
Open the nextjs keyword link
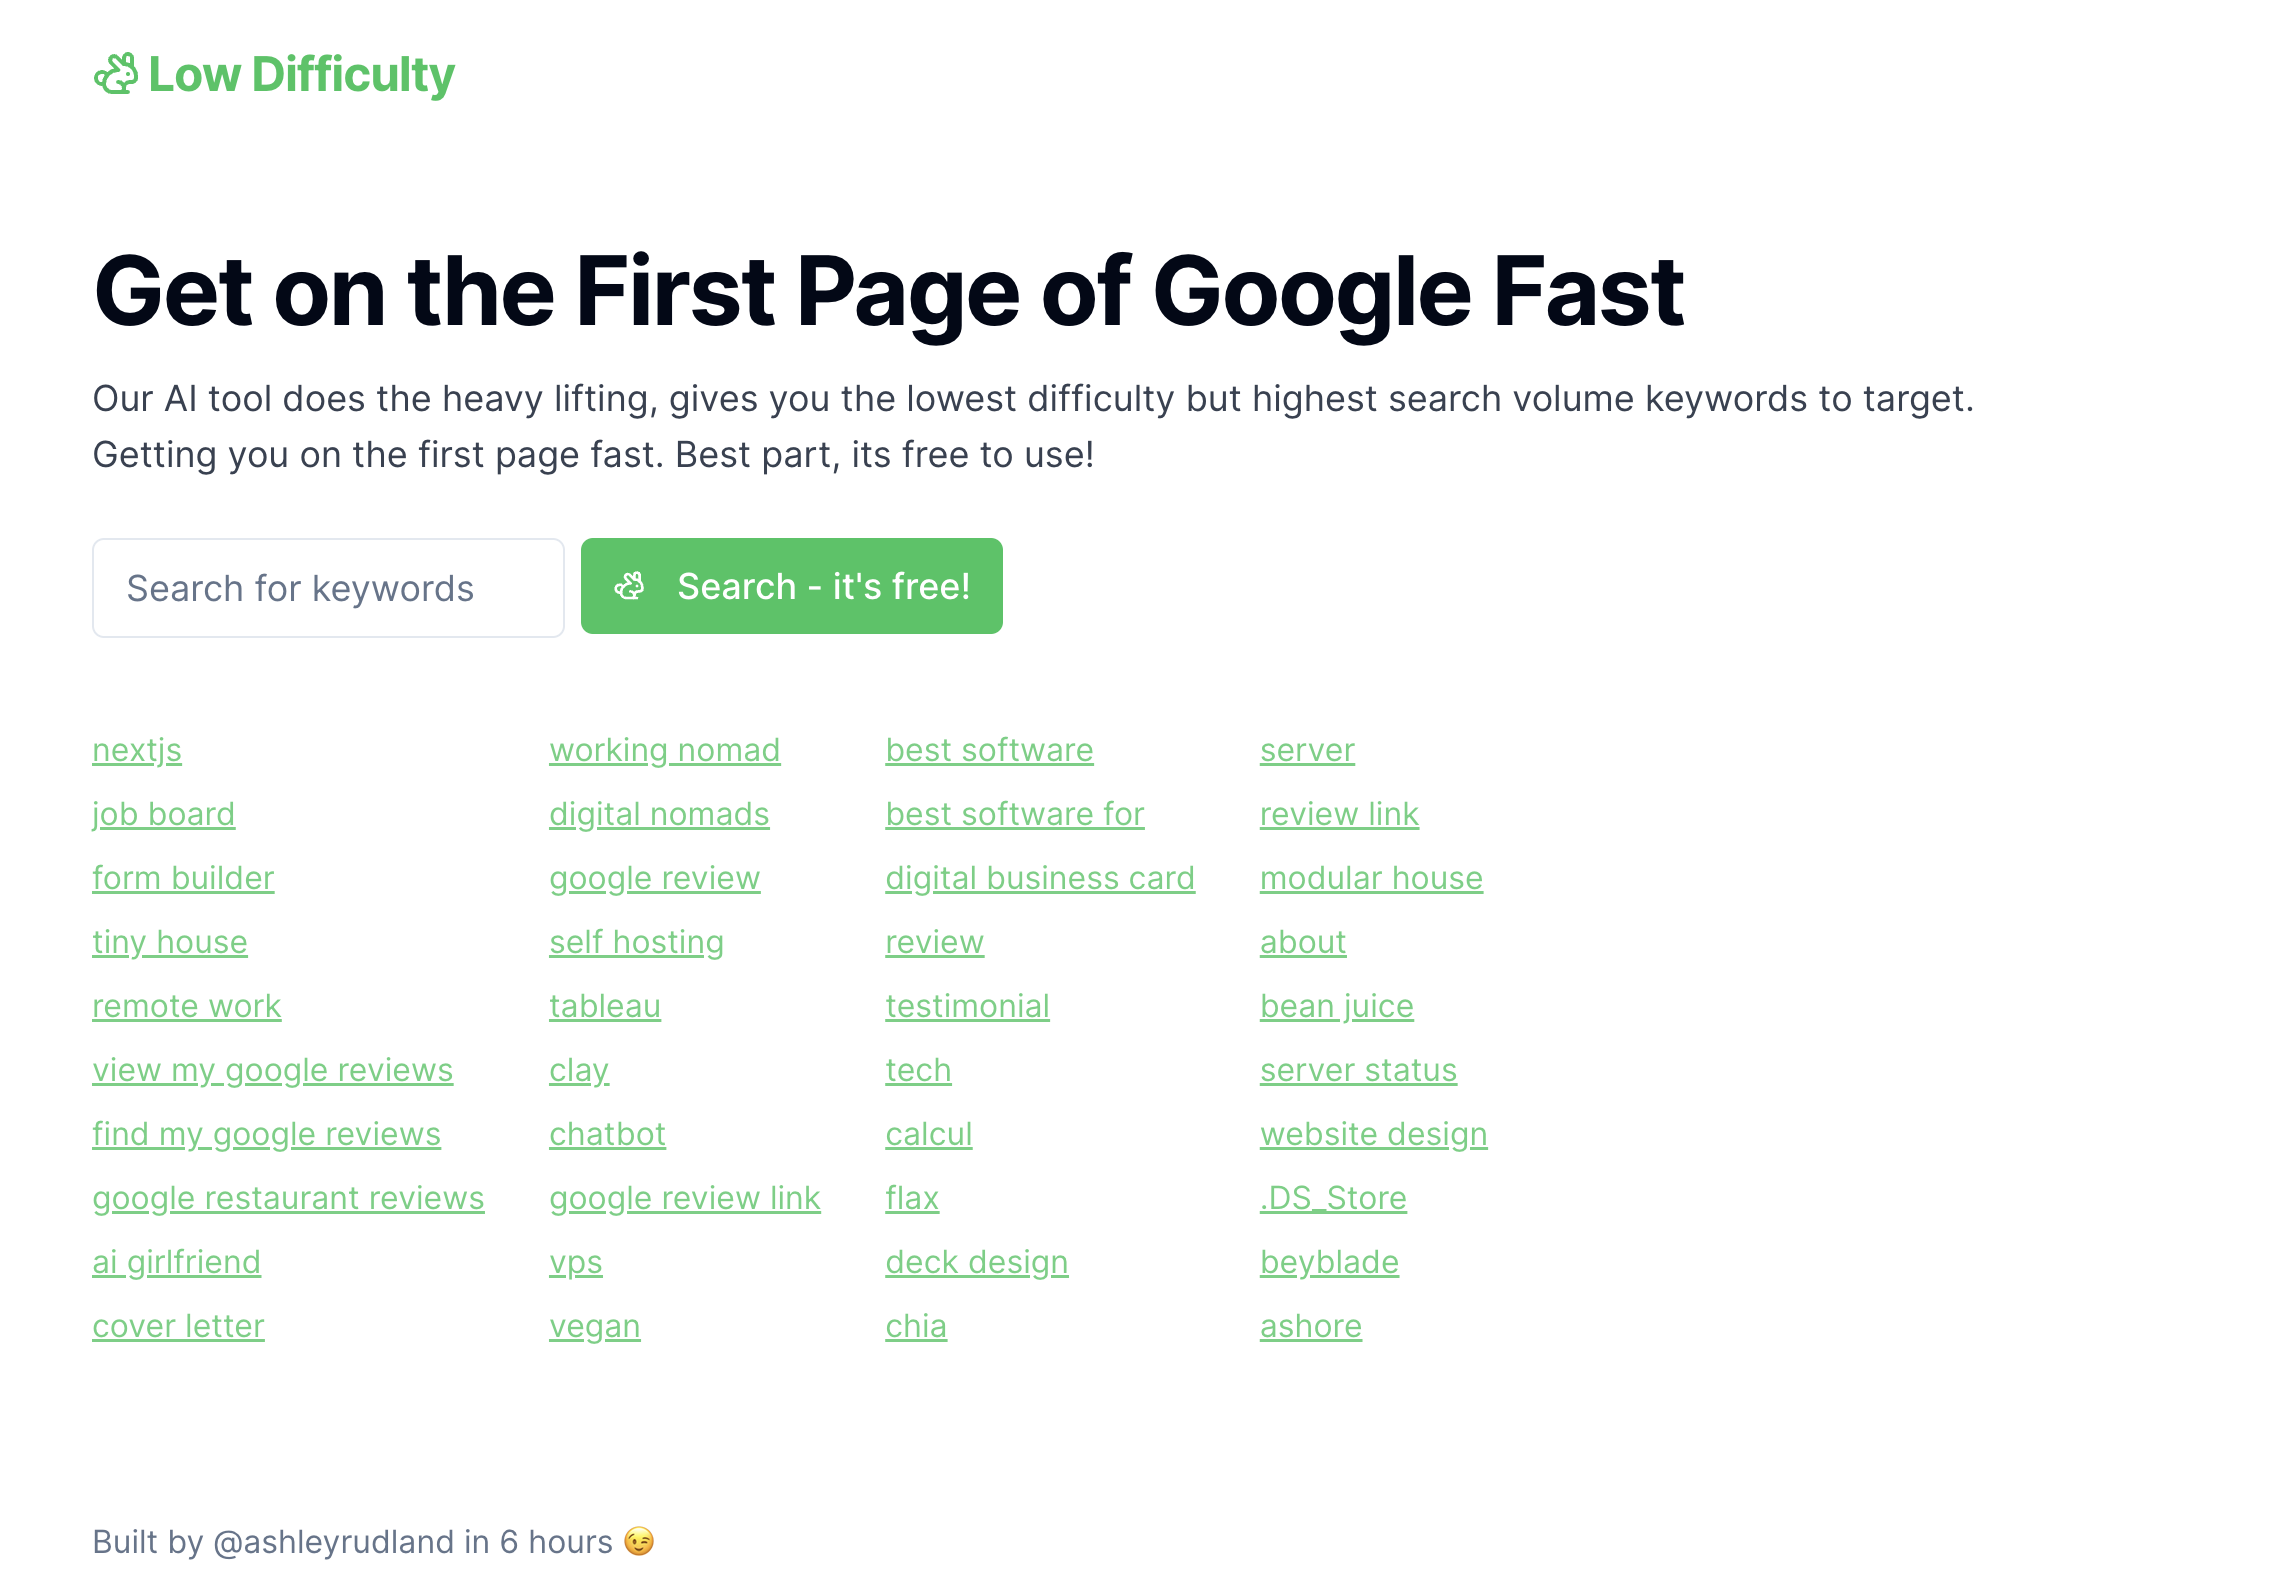pos(137,751)
